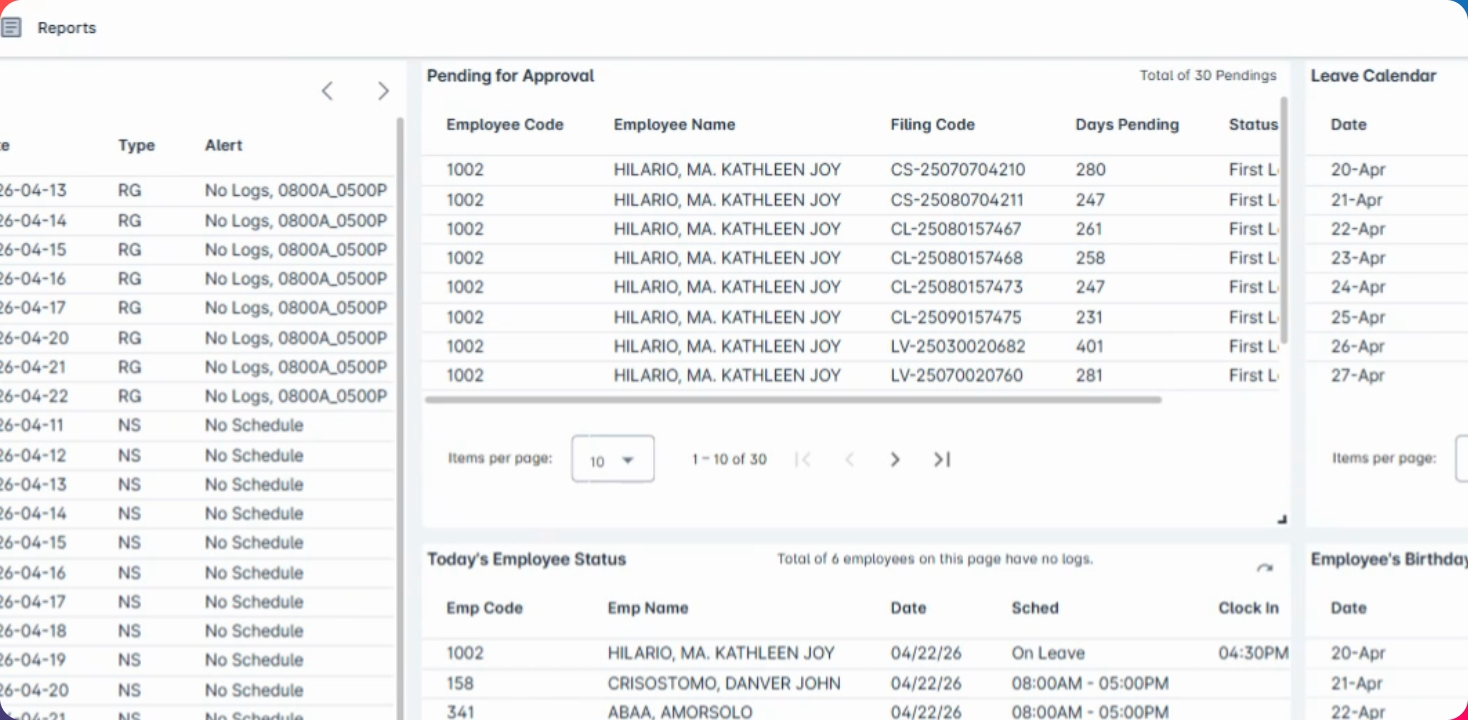1468x720 pixels.
Task: Click the Date header in Leave Calendar
Action: tap(1348, 125)
